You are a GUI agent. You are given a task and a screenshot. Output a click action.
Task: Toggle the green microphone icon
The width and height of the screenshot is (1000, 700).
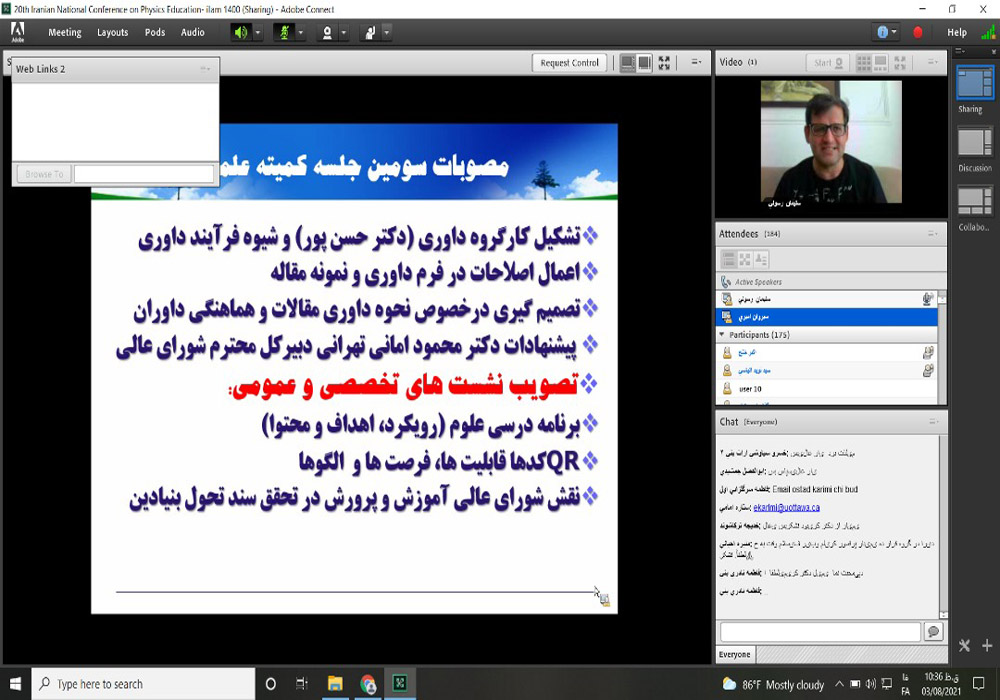pos(284,32)
